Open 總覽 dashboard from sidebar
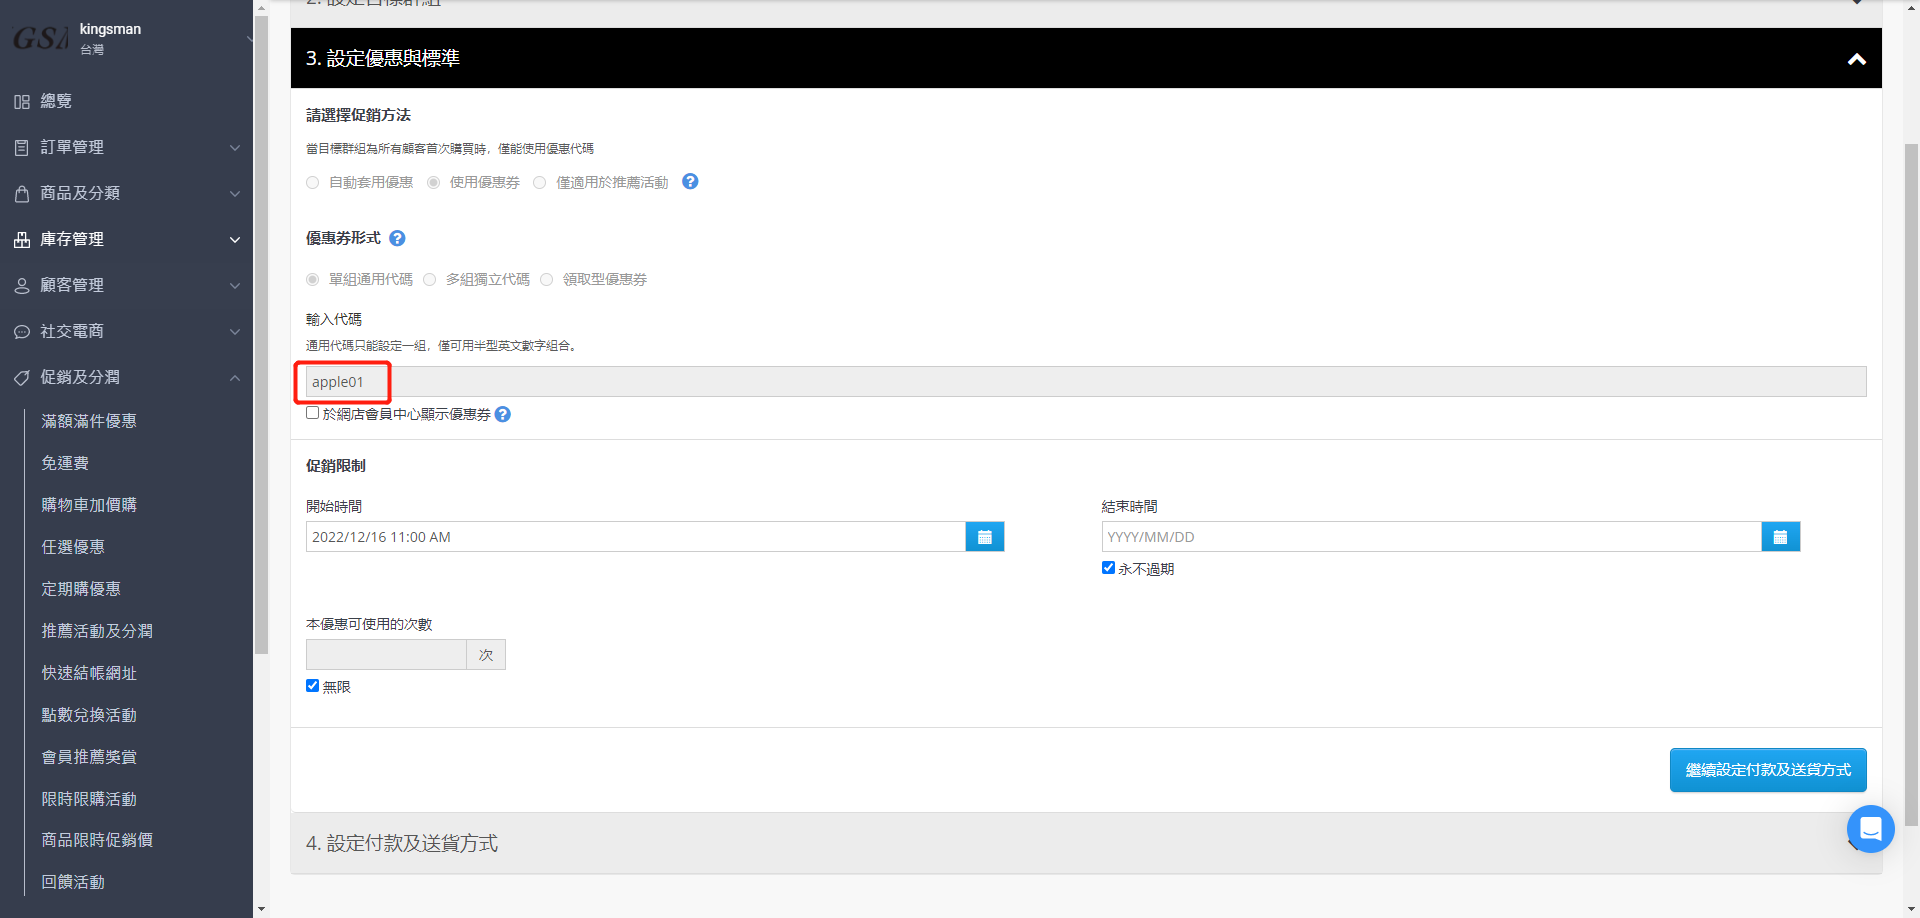 (x=56, y=101)
